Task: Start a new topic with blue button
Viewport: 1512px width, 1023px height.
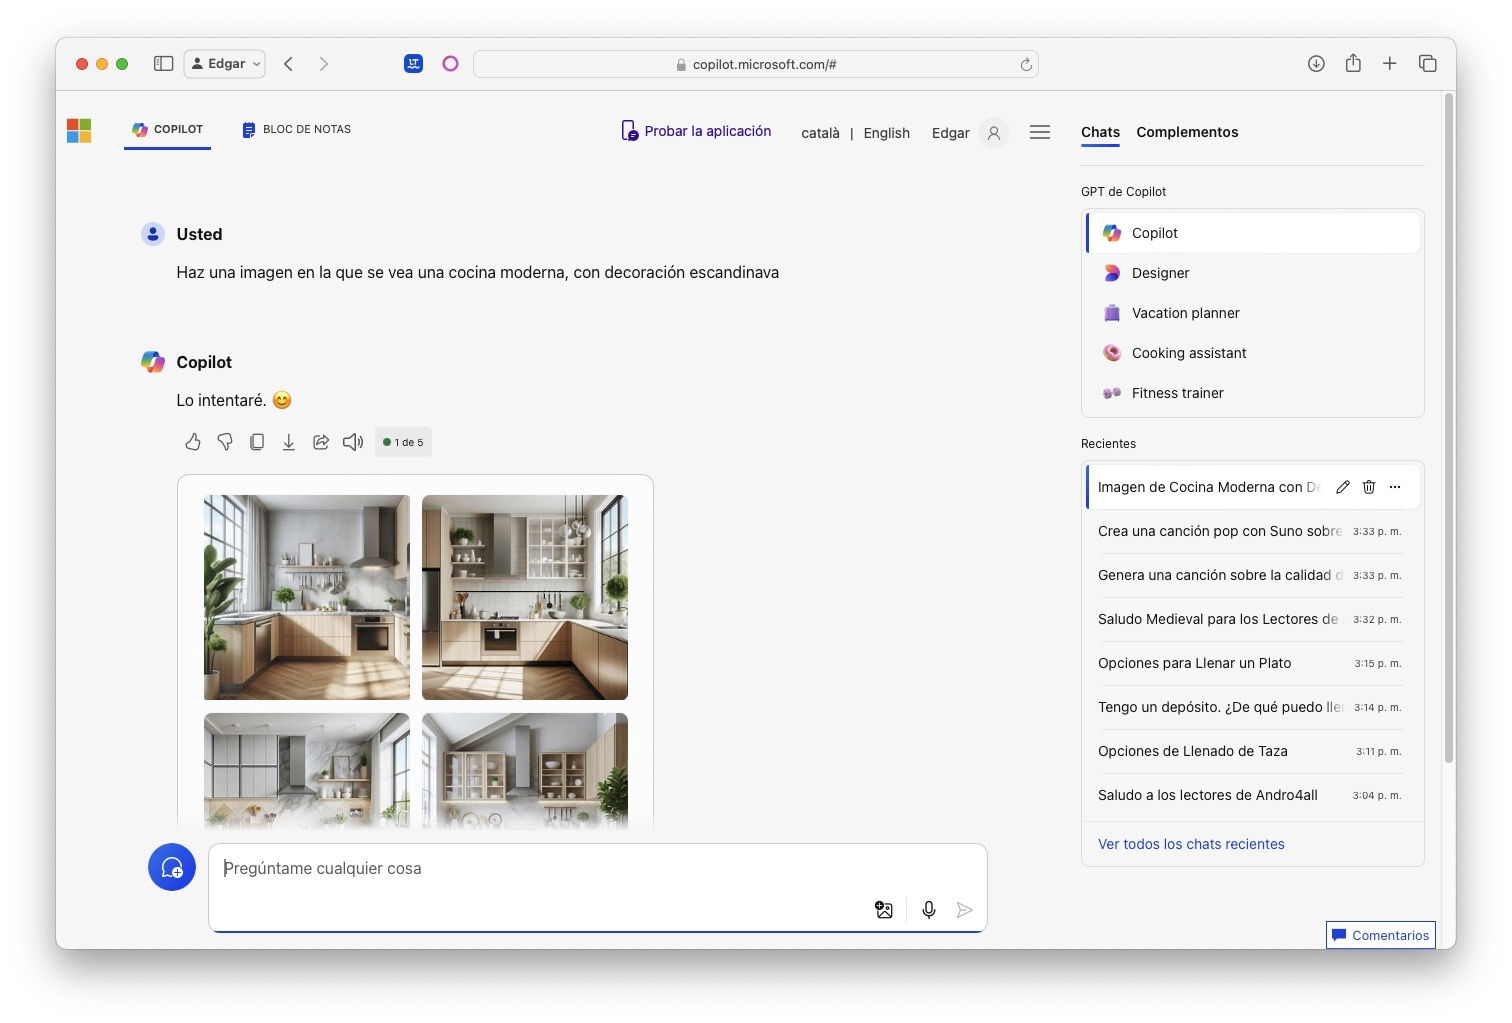Action: 172,867
